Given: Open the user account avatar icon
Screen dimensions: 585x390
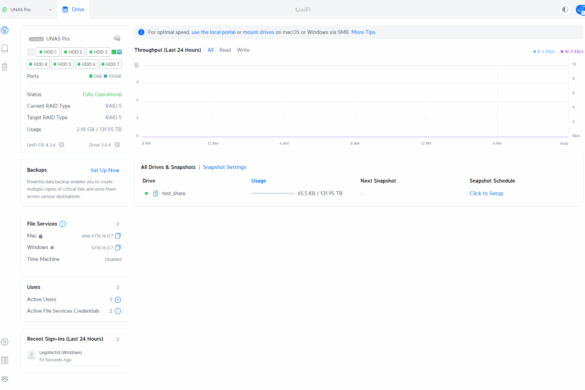Looking at the screenshot, I should (581, 10).
